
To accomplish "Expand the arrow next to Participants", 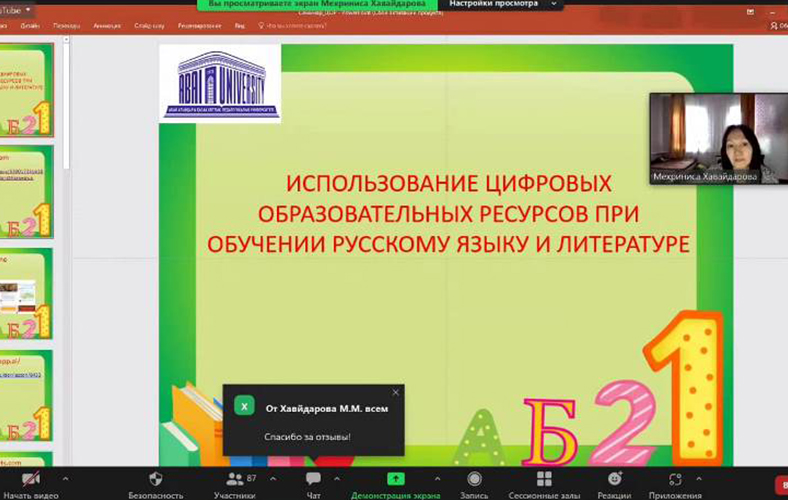I will click(x=273, y=478).
